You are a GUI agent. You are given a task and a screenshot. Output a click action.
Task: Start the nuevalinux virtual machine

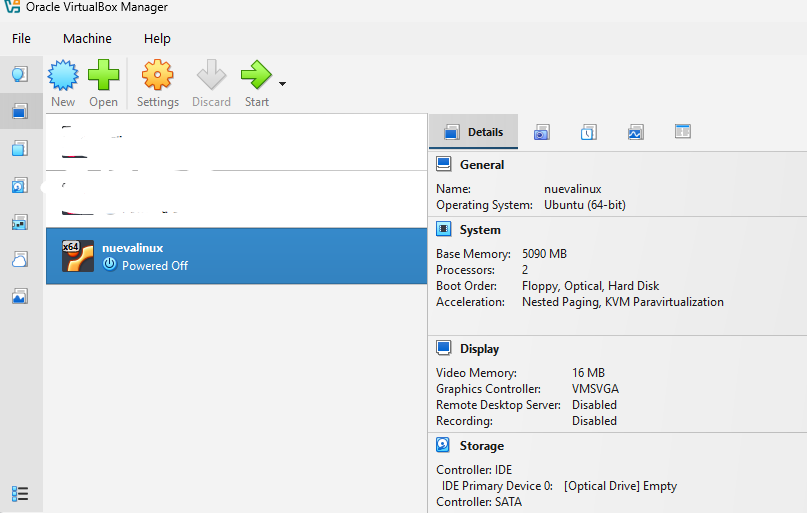[256, 84]
